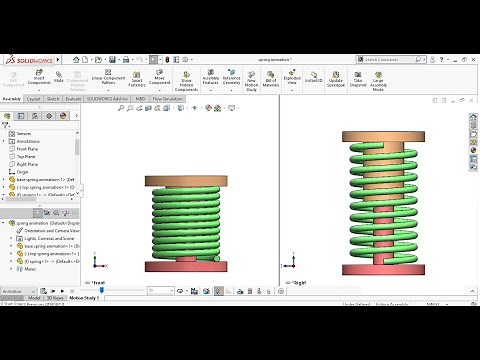Switch to the Sketch tab
This screenshot has height=360, width=480.
53,99
